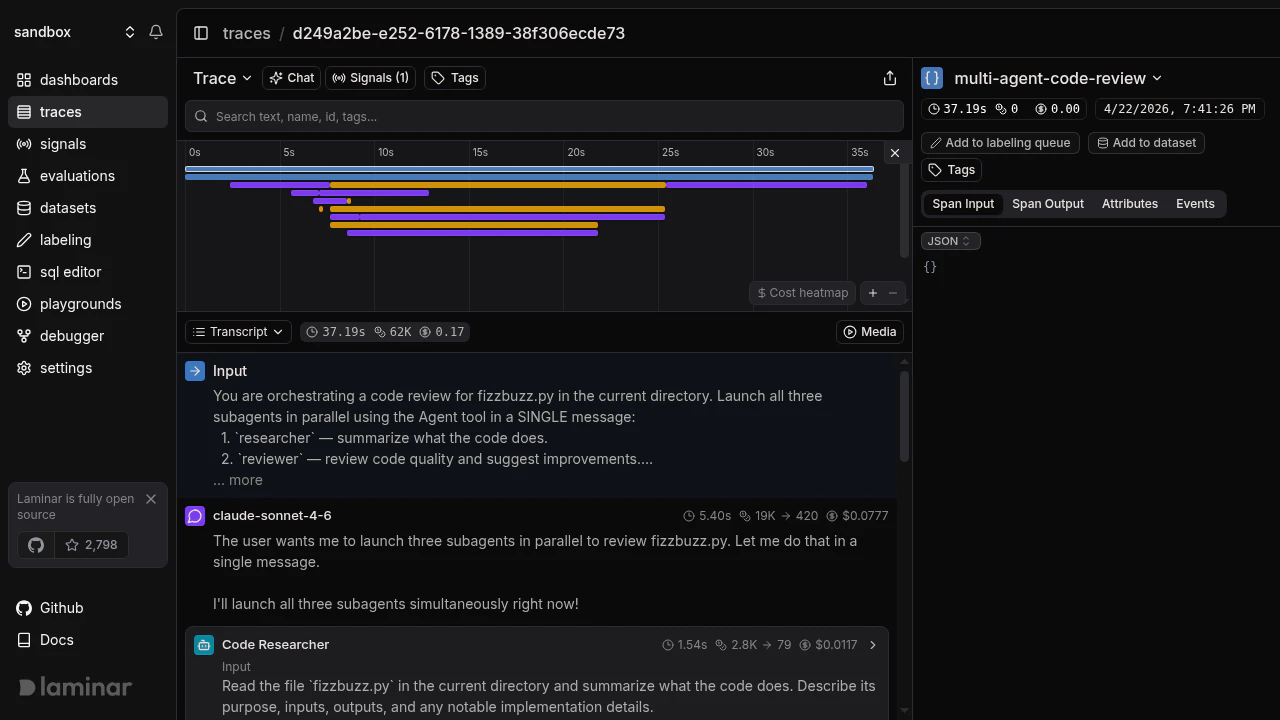Open settings in sidebar
Viewport: 1280px width, 720px height.
click(x=88, y=368)
